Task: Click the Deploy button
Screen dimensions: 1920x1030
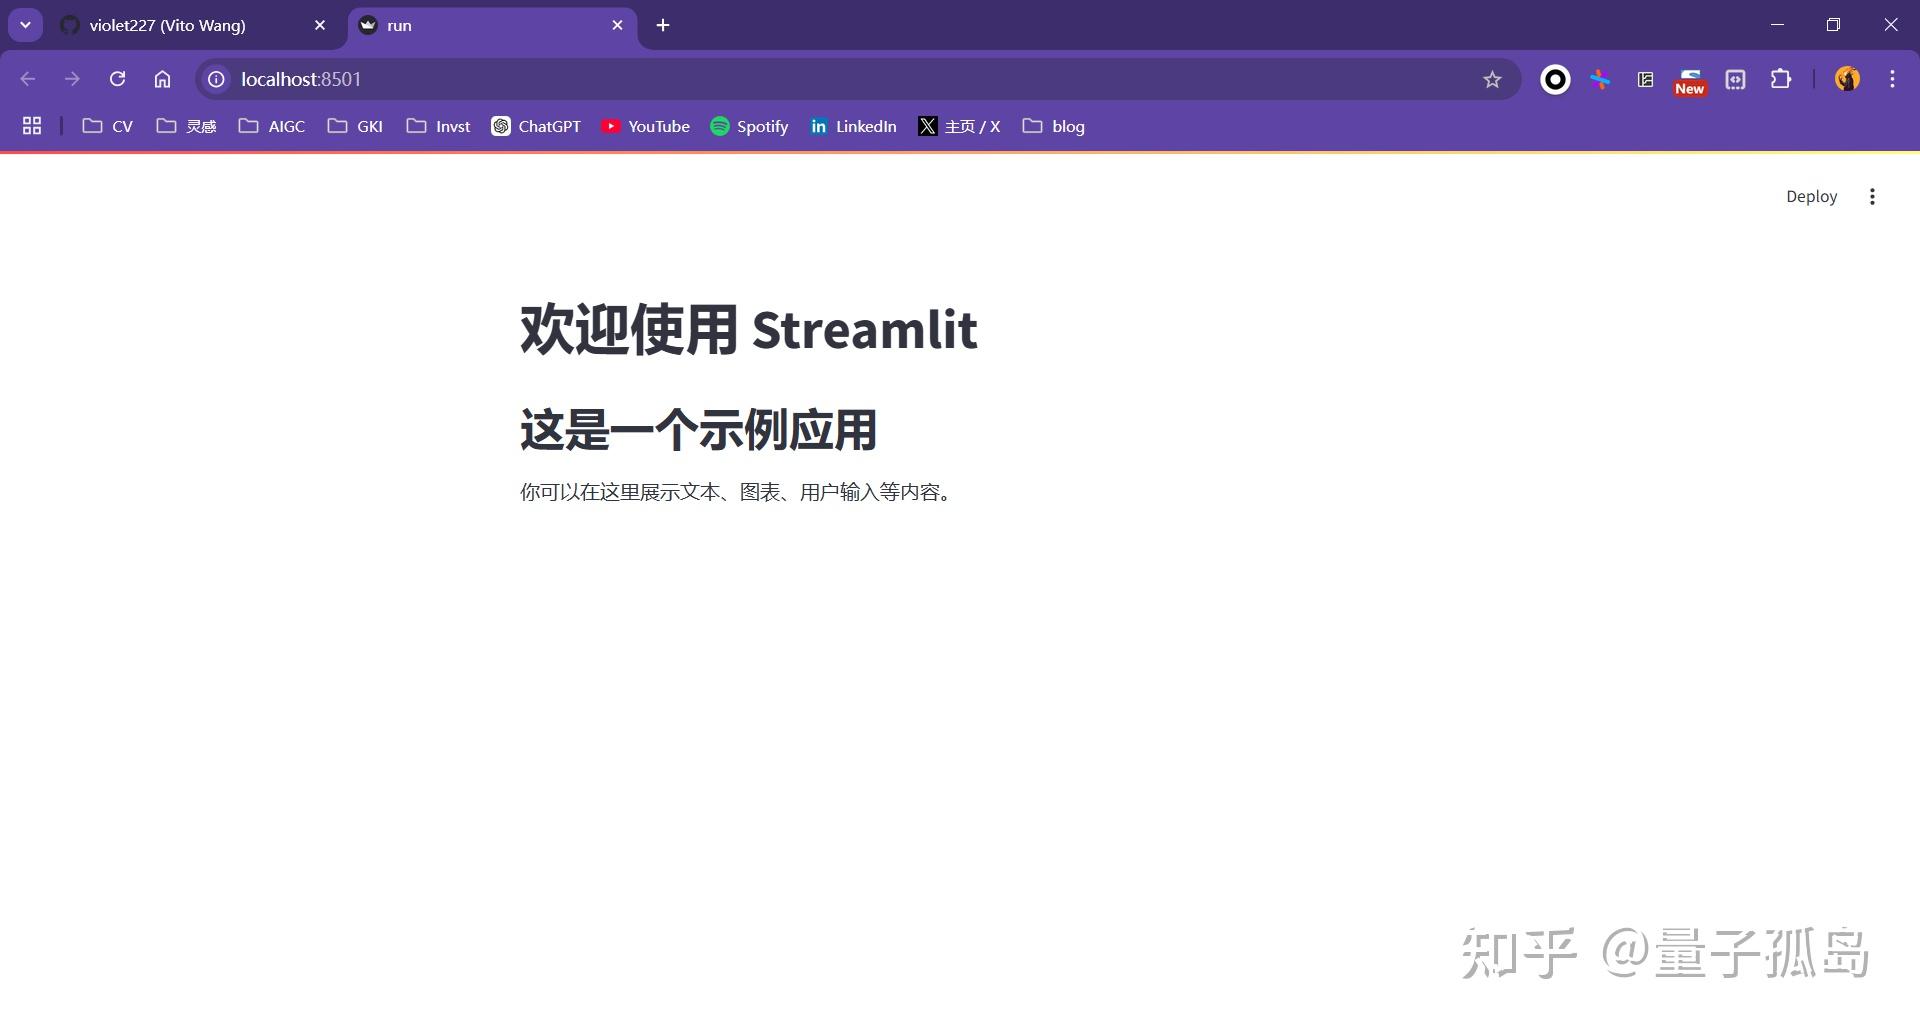Action: pyautogui.click(x=1811, y=196)
